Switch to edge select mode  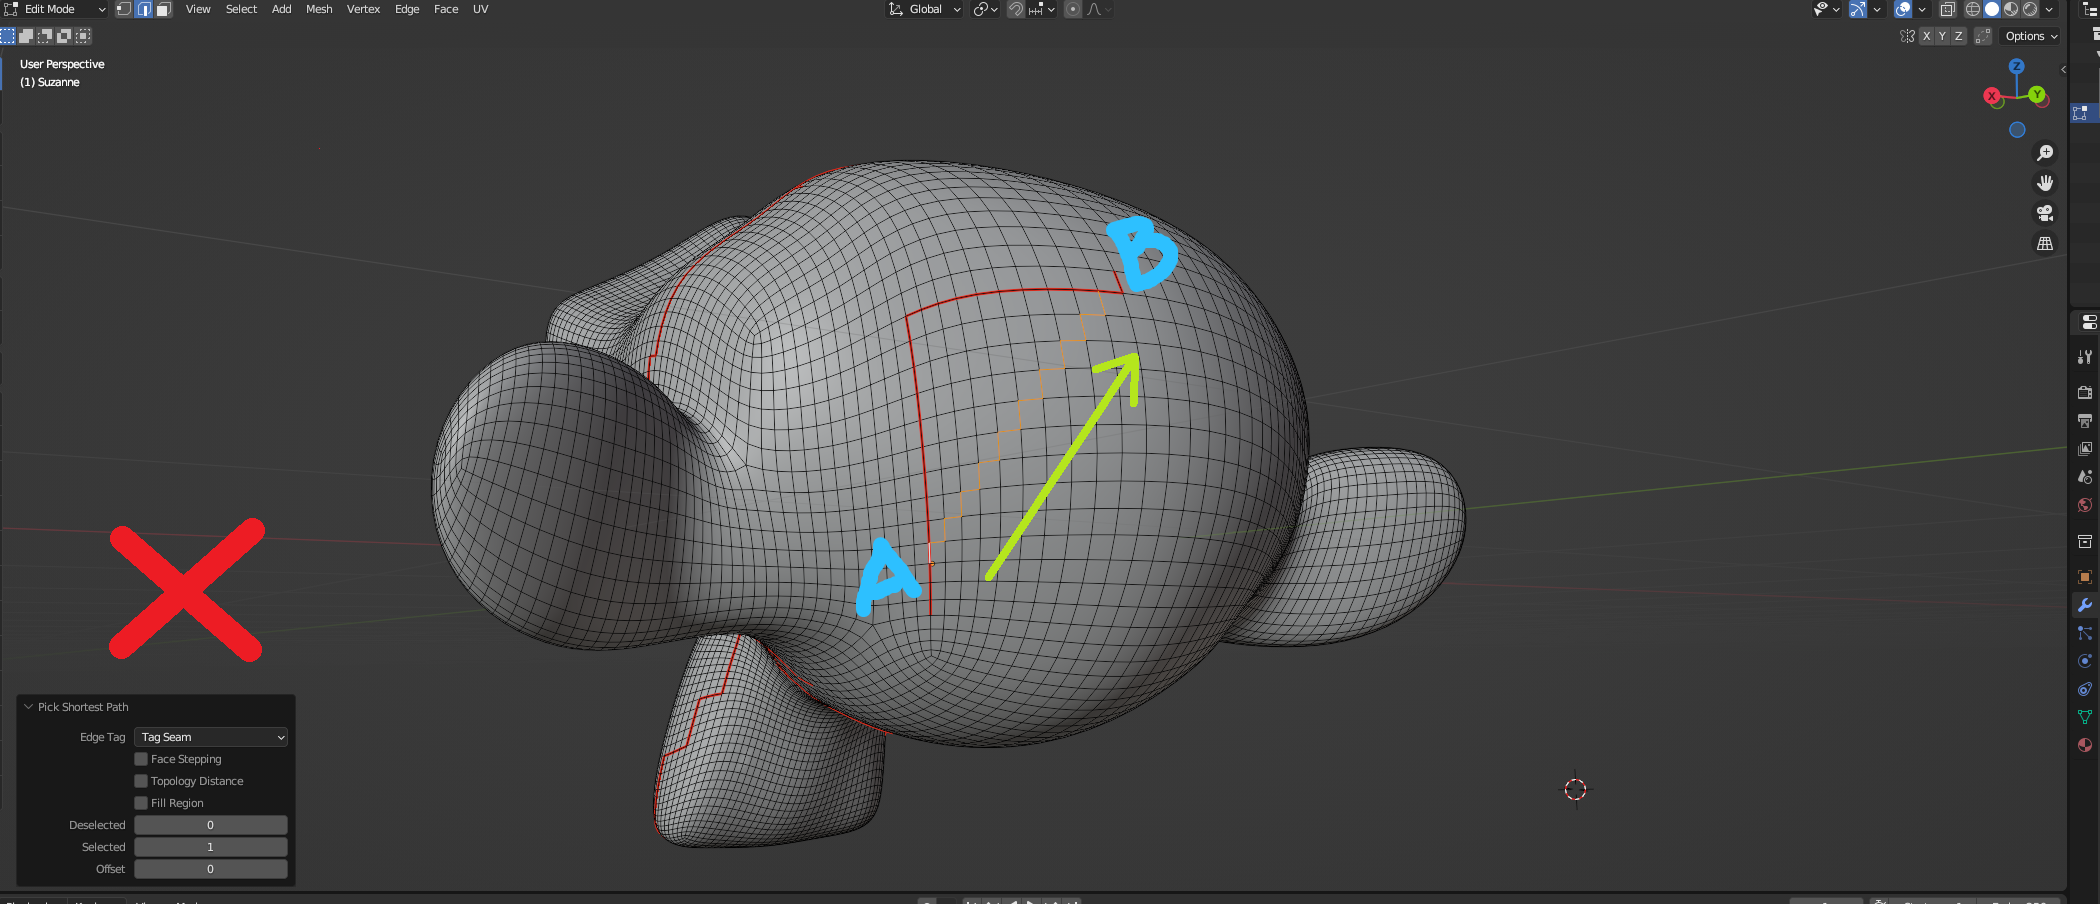coord(144,9)
